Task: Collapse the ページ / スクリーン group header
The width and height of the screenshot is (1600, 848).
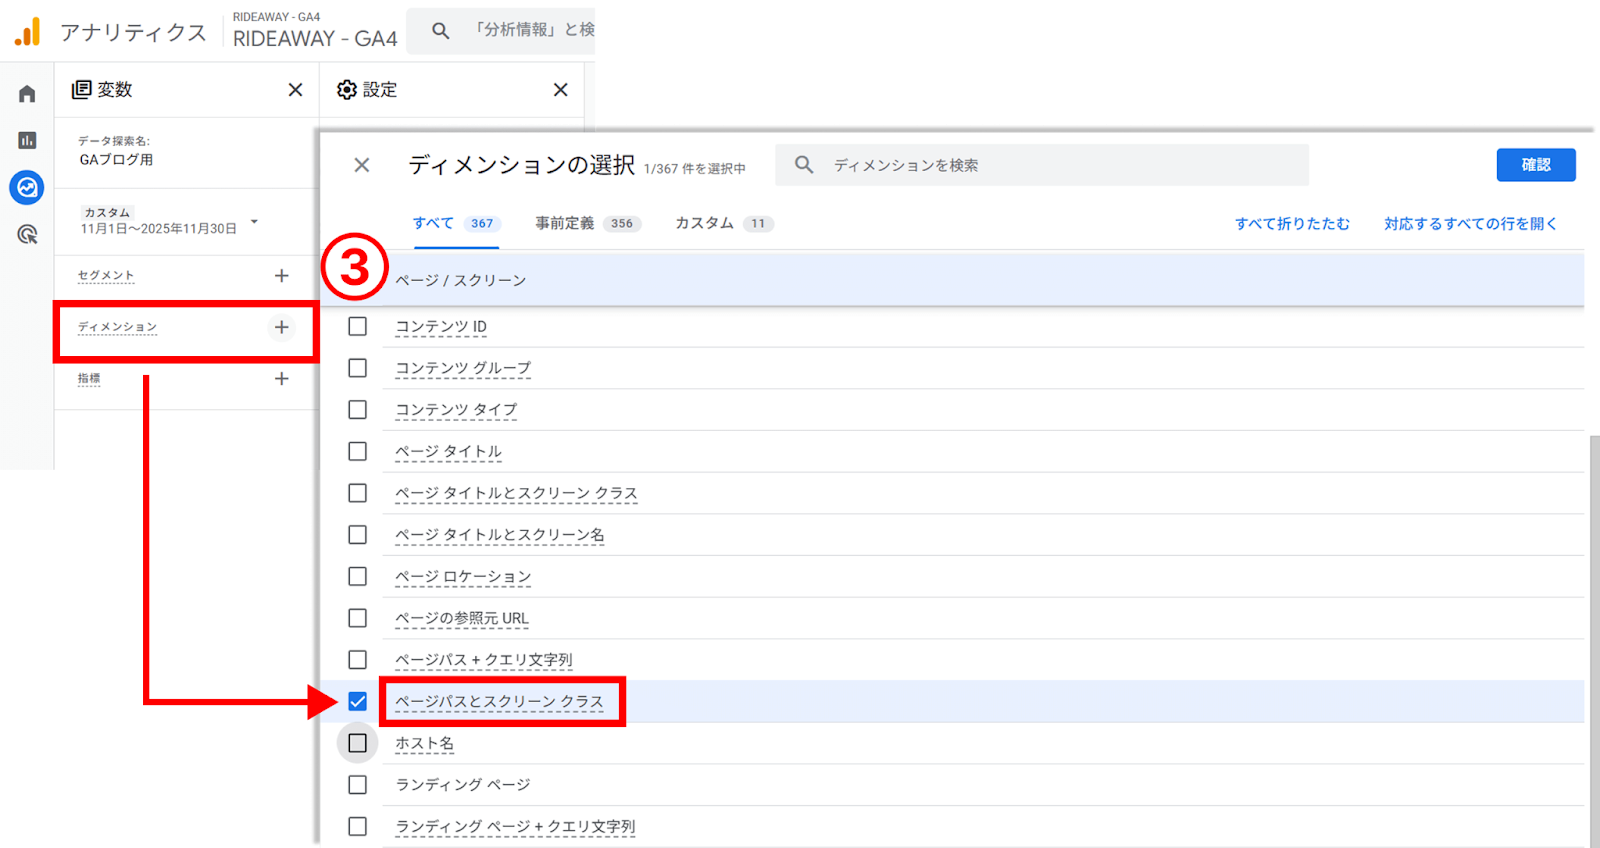Action: pyautogui.click(x=460, y=281)
